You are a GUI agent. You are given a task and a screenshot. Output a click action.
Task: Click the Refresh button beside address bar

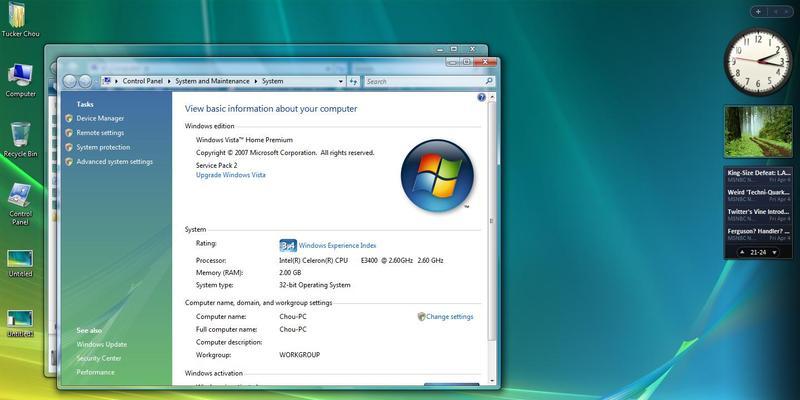click(x=354, y=81)
